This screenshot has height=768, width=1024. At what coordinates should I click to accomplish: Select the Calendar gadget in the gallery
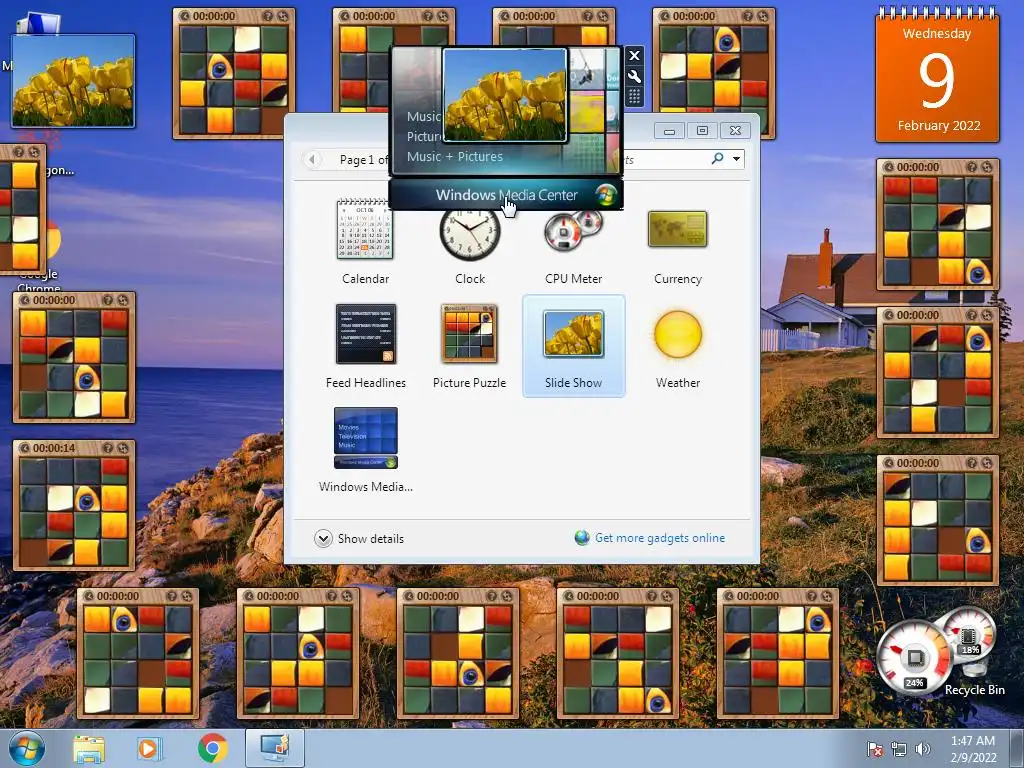coord(366,242)
